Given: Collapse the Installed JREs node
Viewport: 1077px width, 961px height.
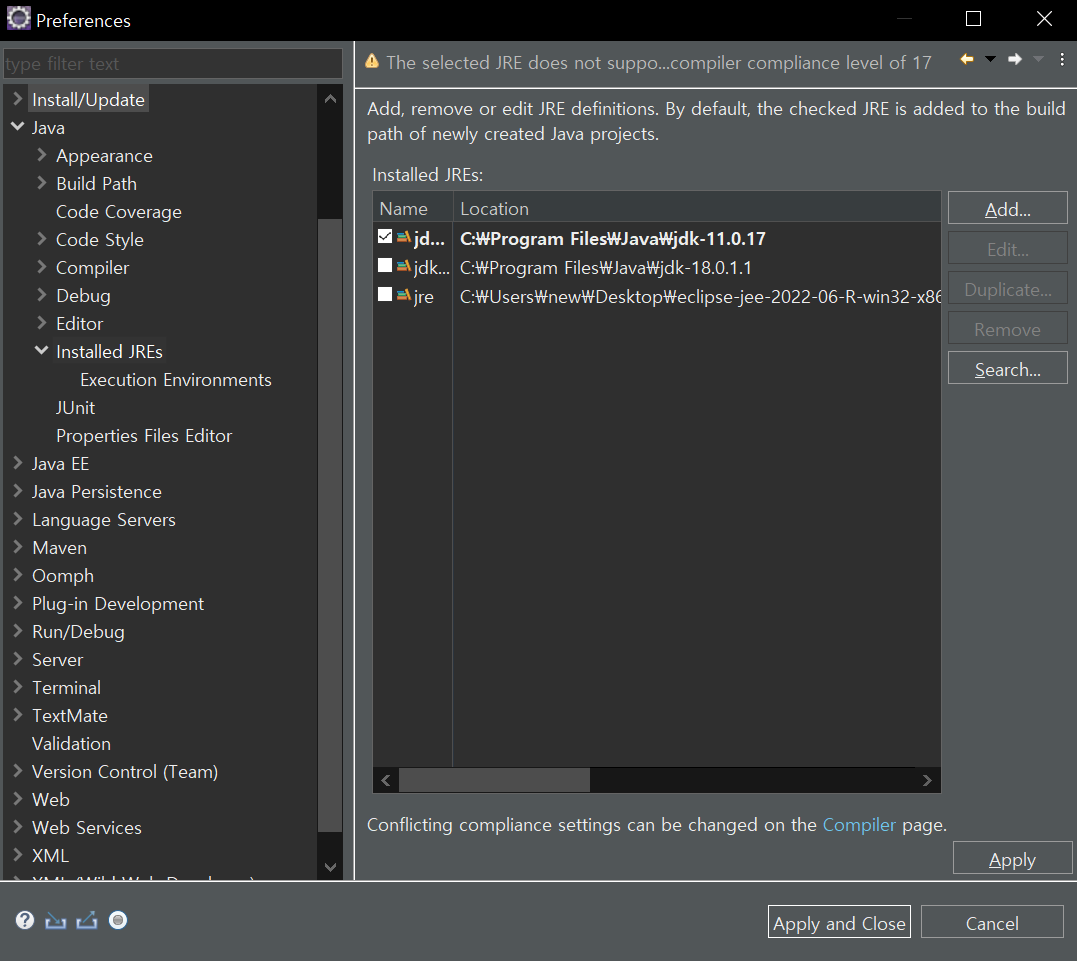Looking at the screenshot, I should [x=42, y=350].
